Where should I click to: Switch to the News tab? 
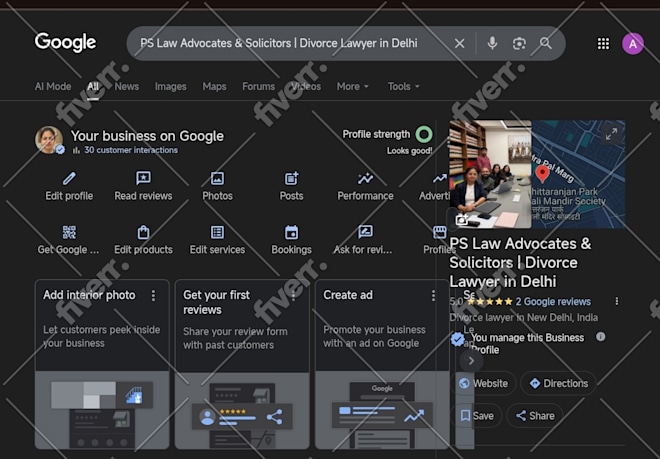pyautogui.click(x=127, y=86)
